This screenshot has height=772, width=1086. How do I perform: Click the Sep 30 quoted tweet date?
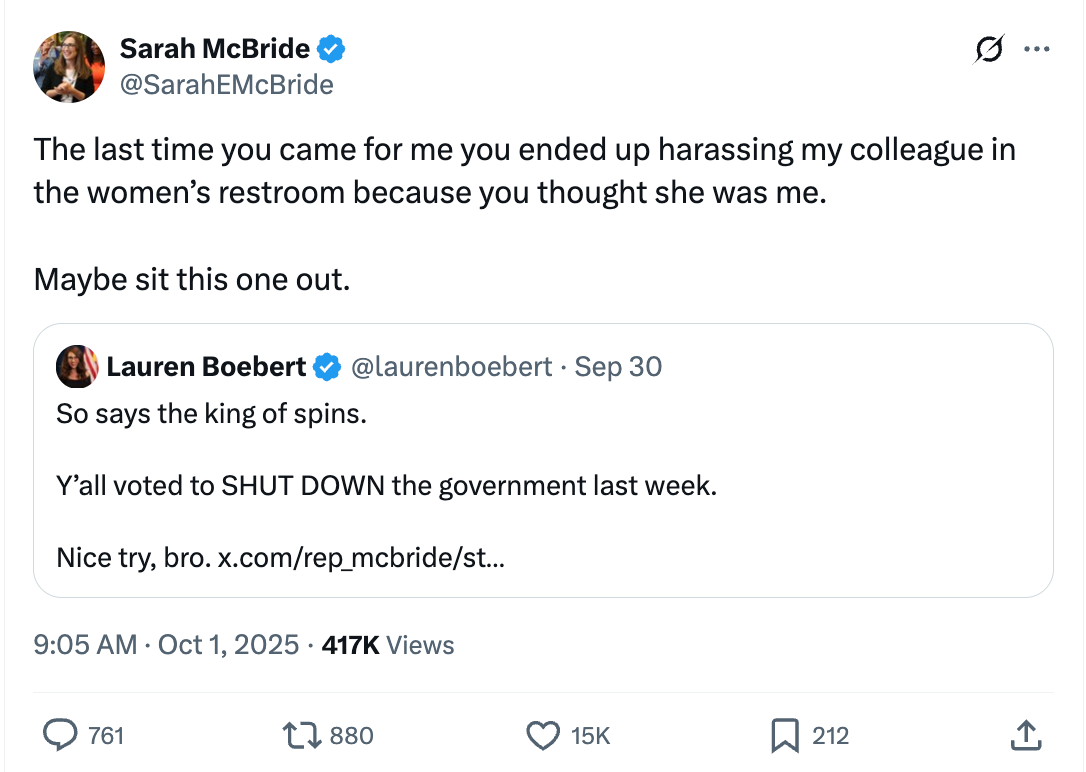618,367
